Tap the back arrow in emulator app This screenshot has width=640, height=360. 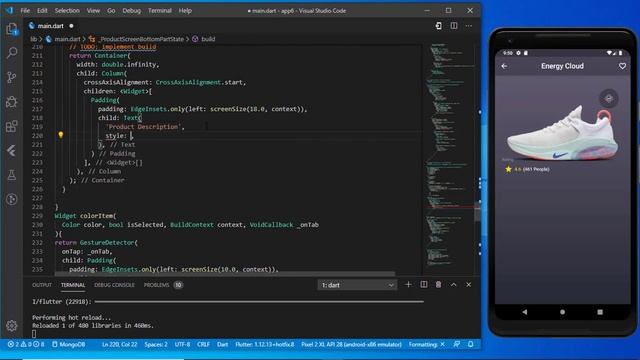pos(504,66)
